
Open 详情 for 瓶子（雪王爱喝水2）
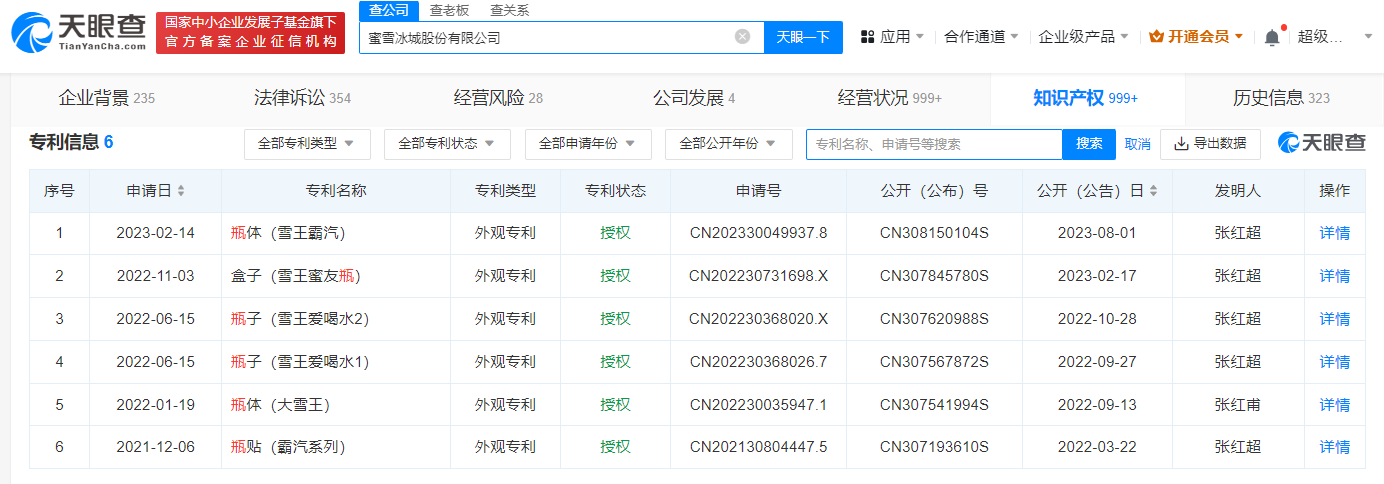(1335, 319)
